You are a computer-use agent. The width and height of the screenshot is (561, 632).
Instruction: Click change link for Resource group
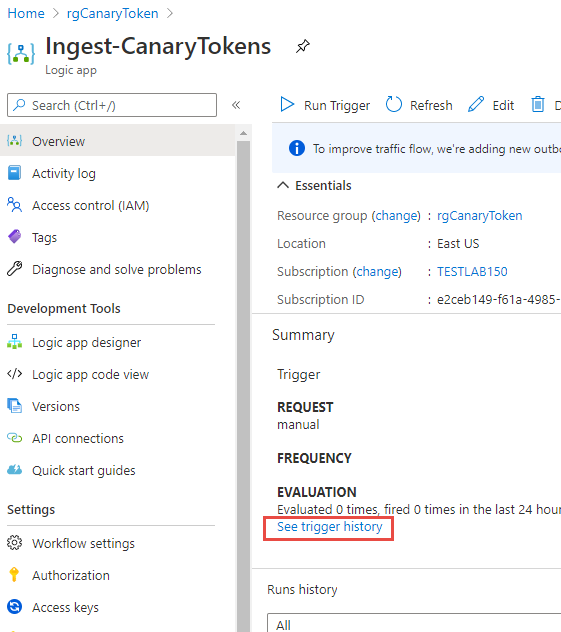coord(396,216)
